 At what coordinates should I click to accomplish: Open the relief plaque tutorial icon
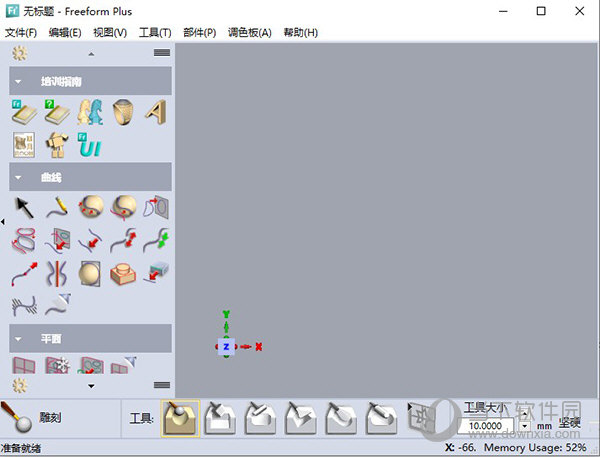(x=24, y=145)
